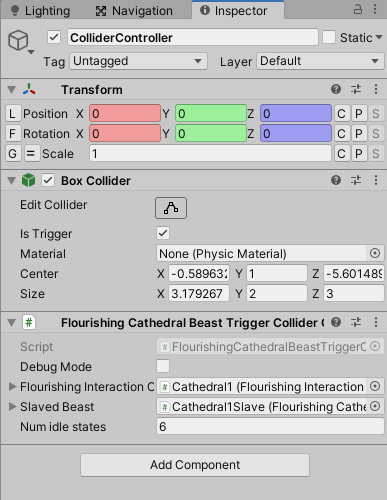Click the F rotation mode button

13,134
